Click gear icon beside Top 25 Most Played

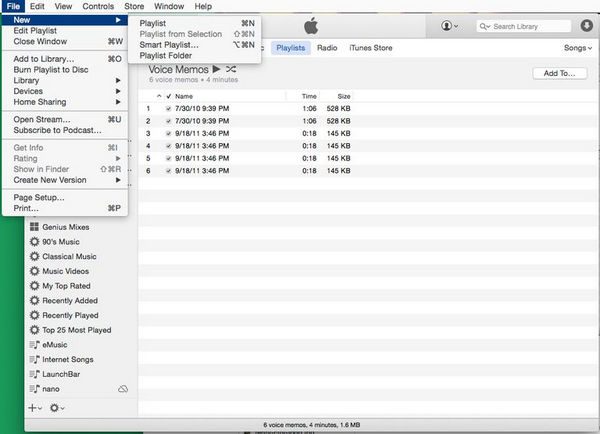34,330
